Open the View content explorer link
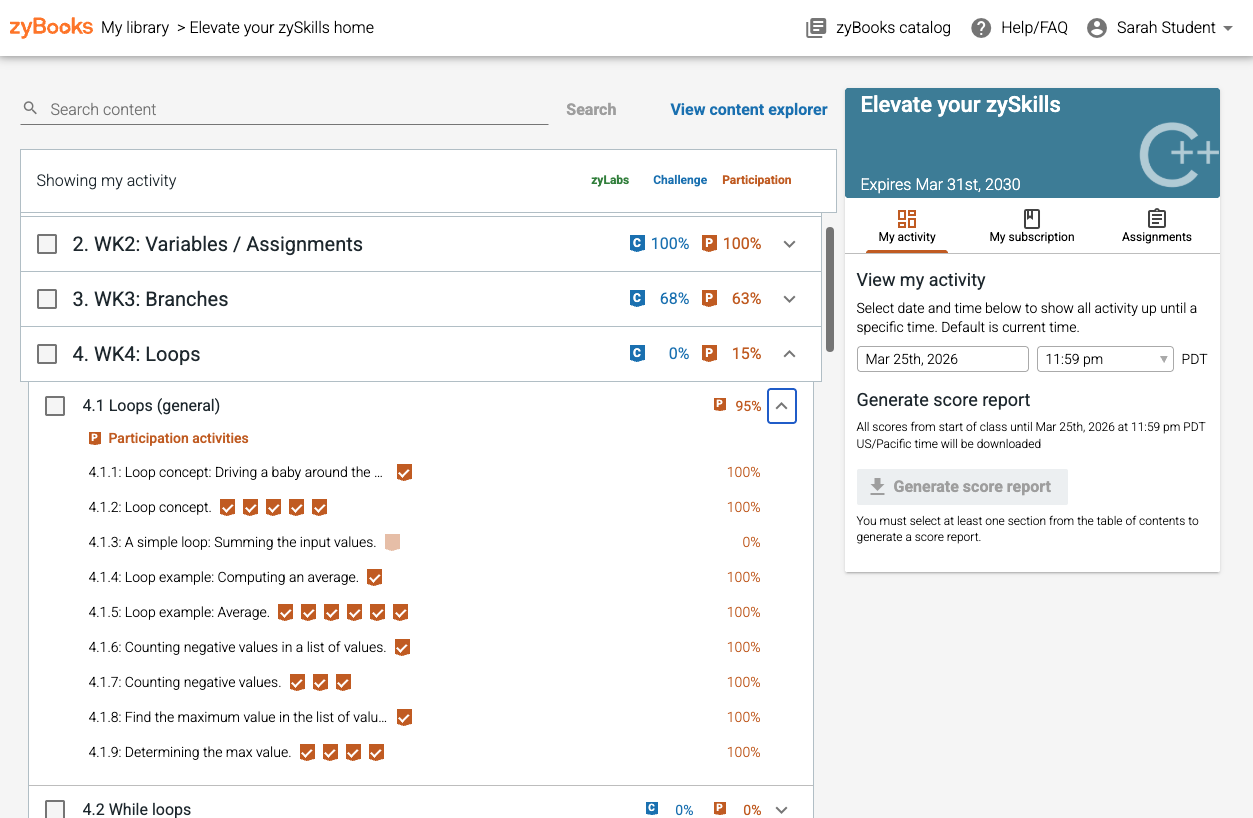 (x=749, y=109)
